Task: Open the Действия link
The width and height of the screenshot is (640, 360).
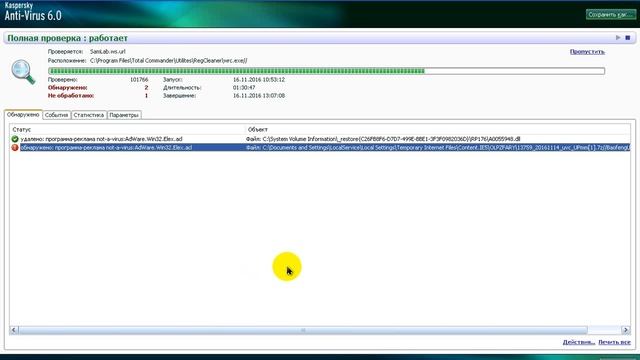Action: click(579, 342)
